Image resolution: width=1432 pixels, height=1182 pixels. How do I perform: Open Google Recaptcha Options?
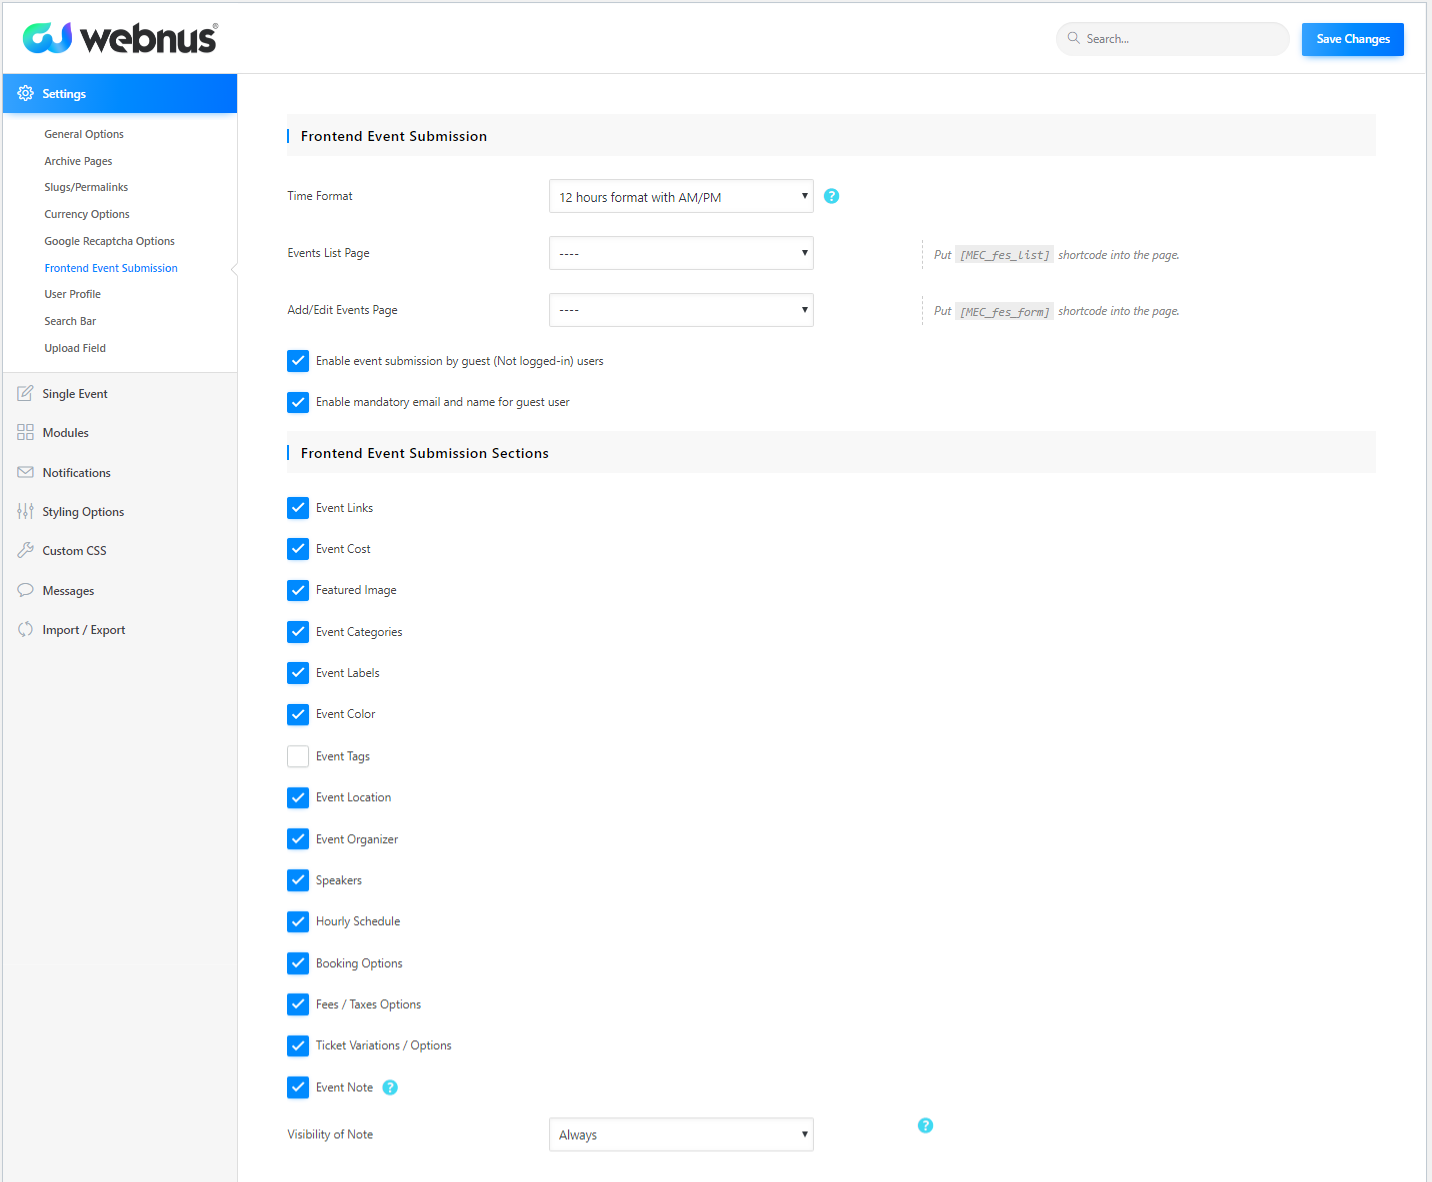(x=109, y=241)
